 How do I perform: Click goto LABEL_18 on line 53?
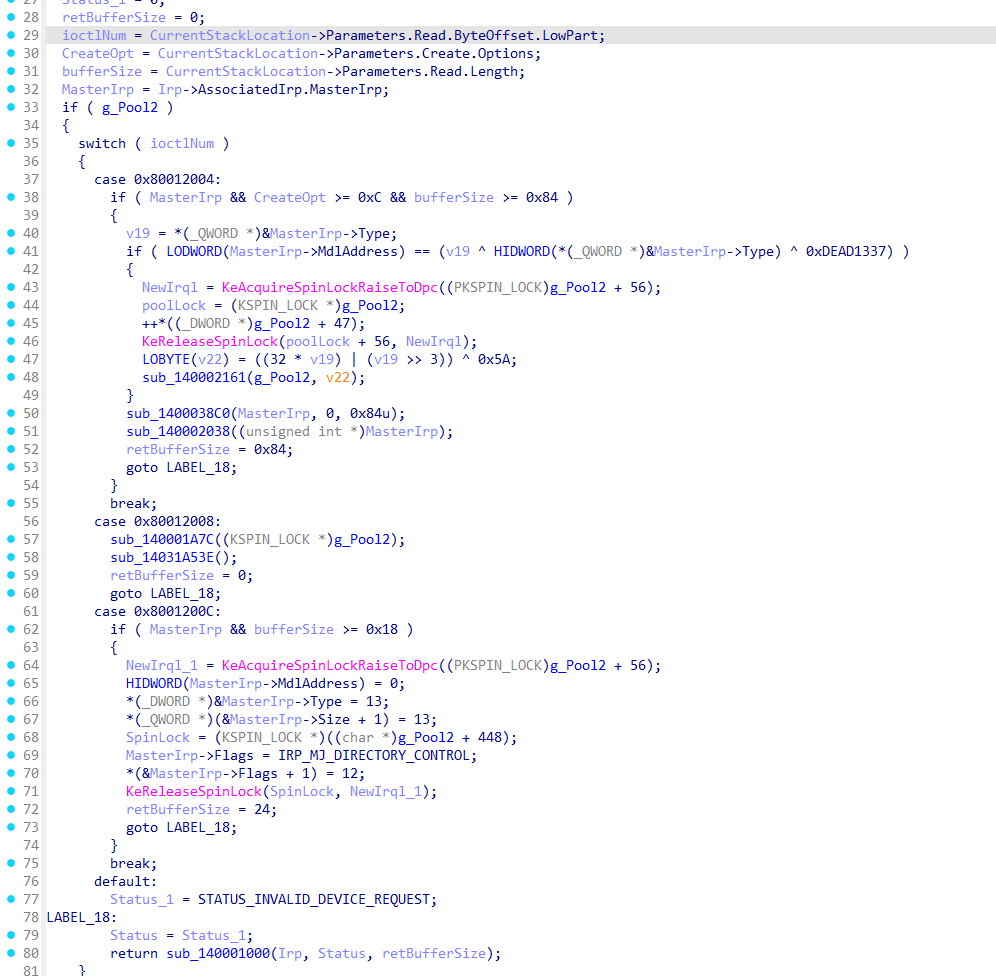point(181,468)
